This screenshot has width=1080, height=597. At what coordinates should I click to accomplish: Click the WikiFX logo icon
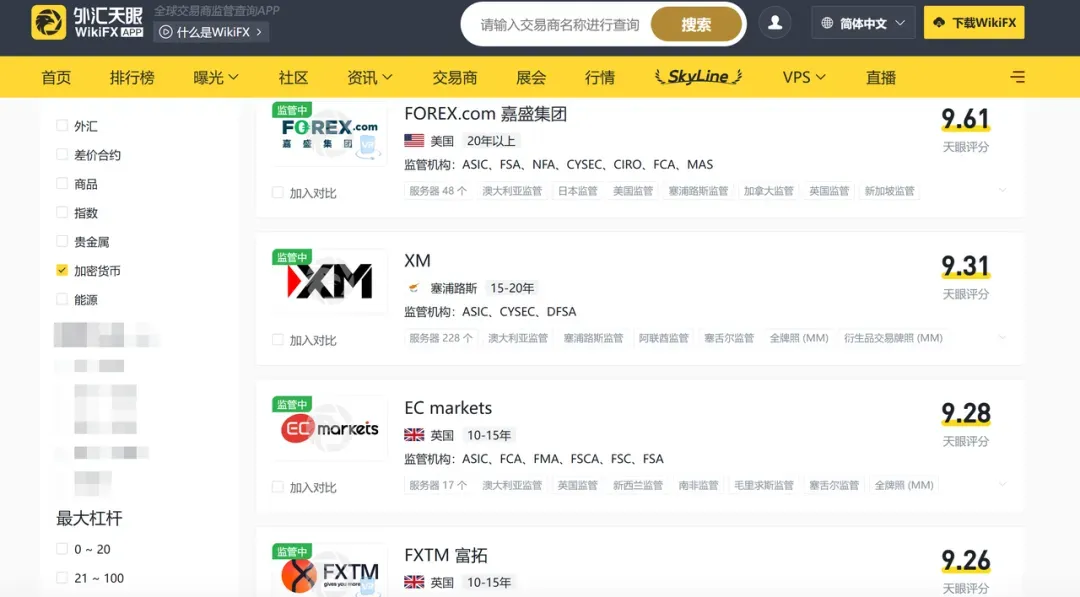pyautogui.click(x=49, y=23)
